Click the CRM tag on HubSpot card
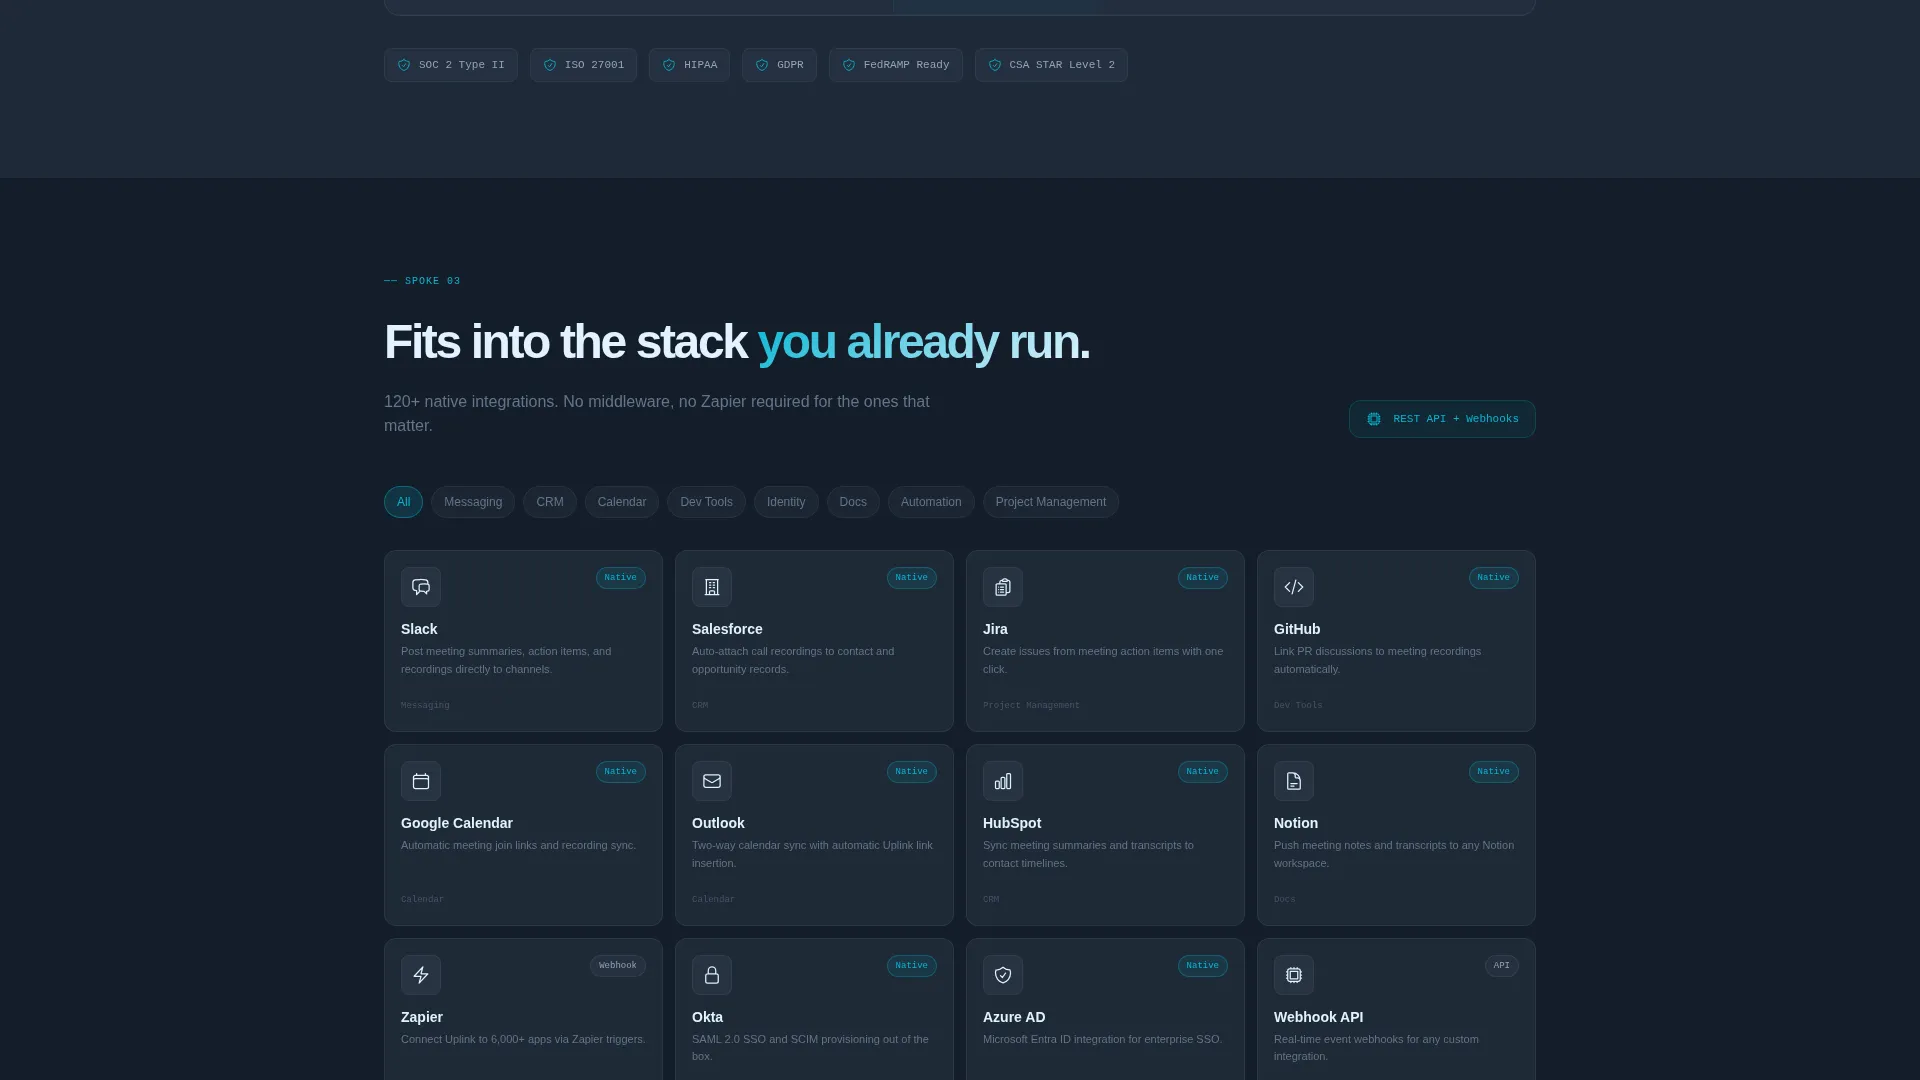 [x=991, y=900]
